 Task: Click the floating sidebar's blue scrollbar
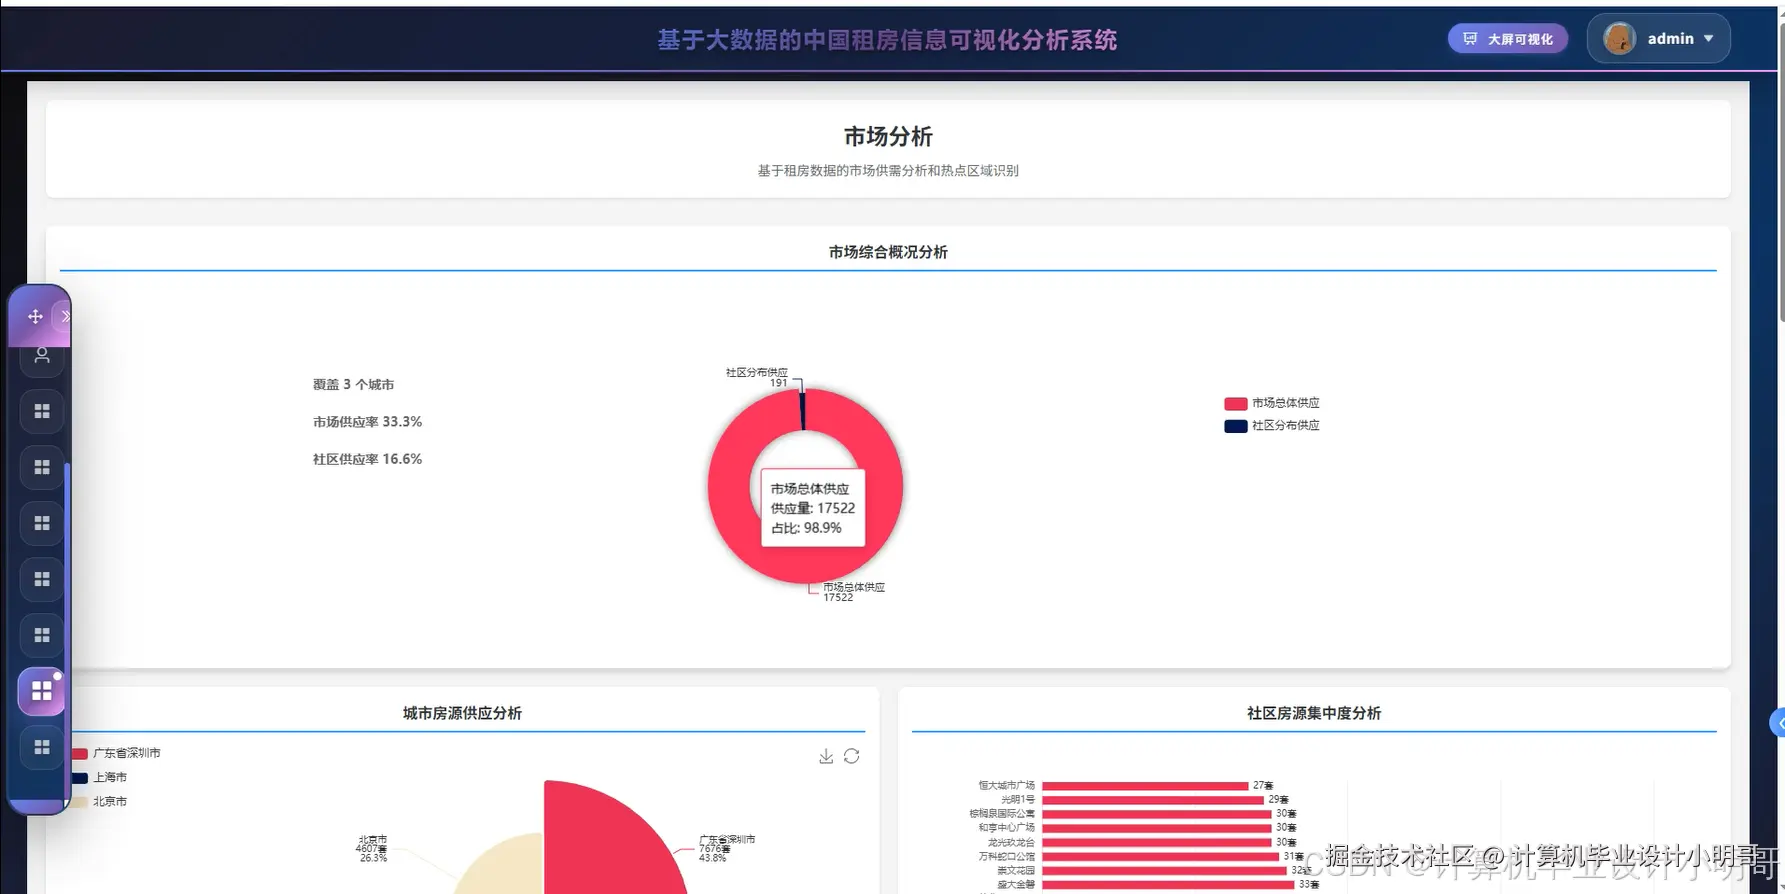click(67, 630)
